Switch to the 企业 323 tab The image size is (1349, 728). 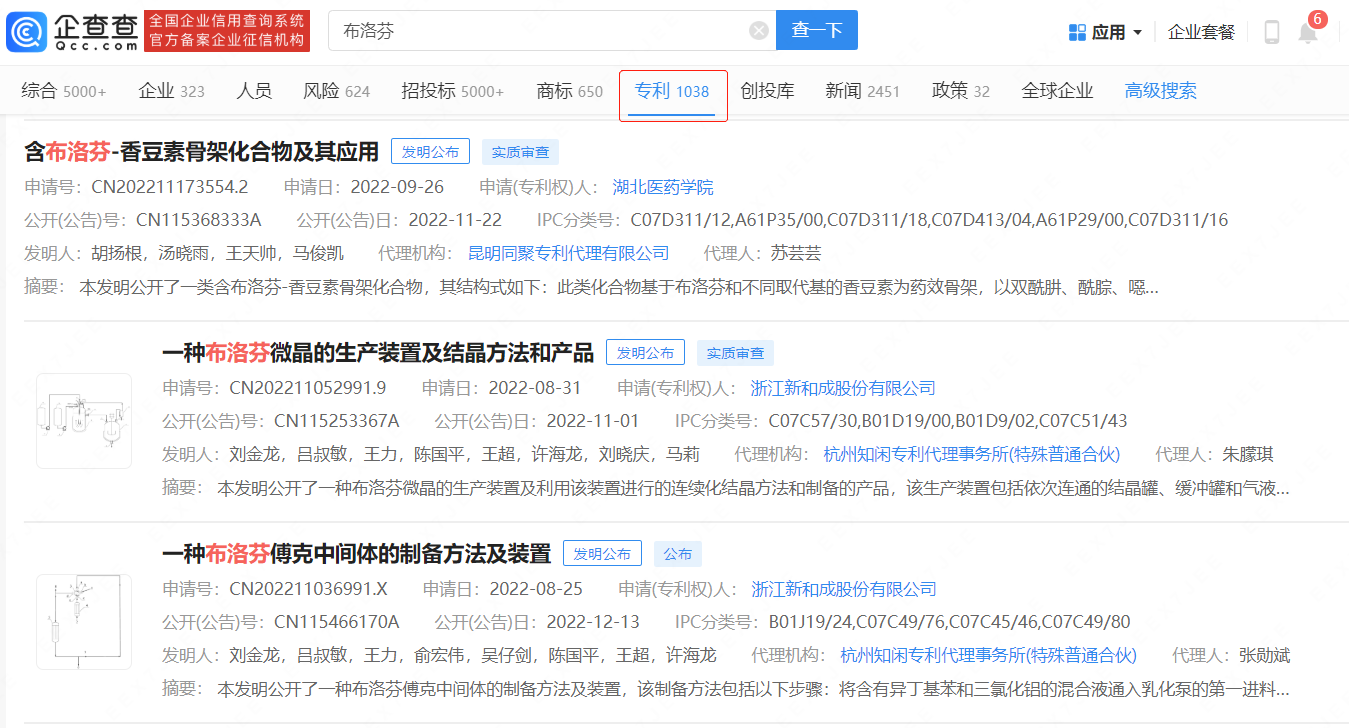[x=171, y=91]
